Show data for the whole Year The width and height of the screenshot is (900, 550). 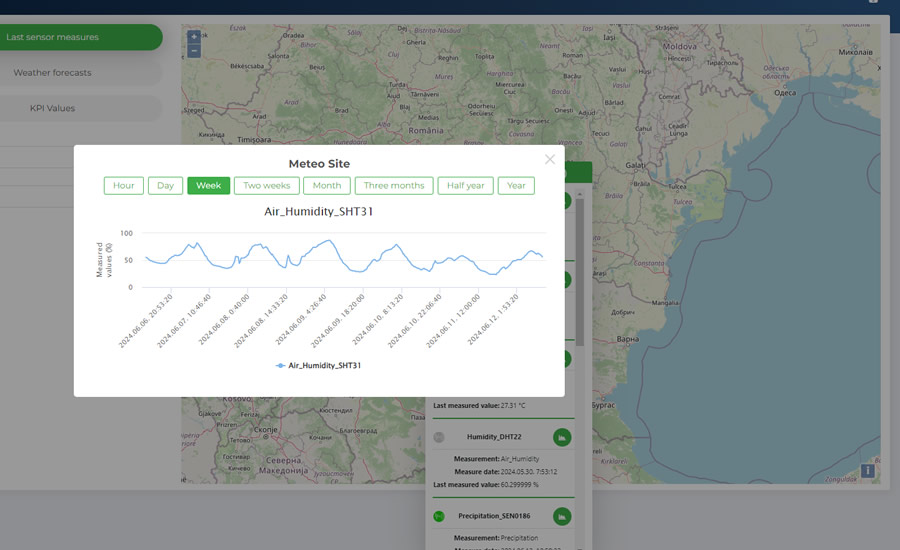click(x=516, y=186)
